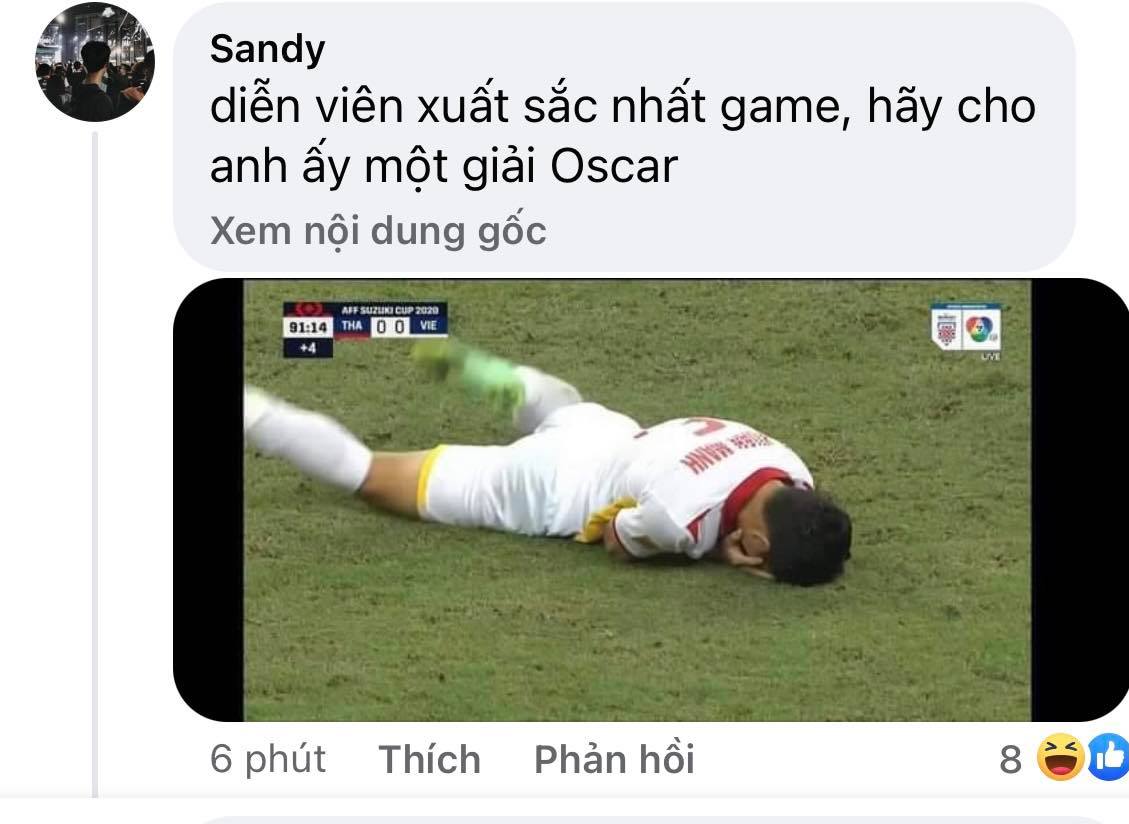Open the reaction count 8

(1010, 759)
